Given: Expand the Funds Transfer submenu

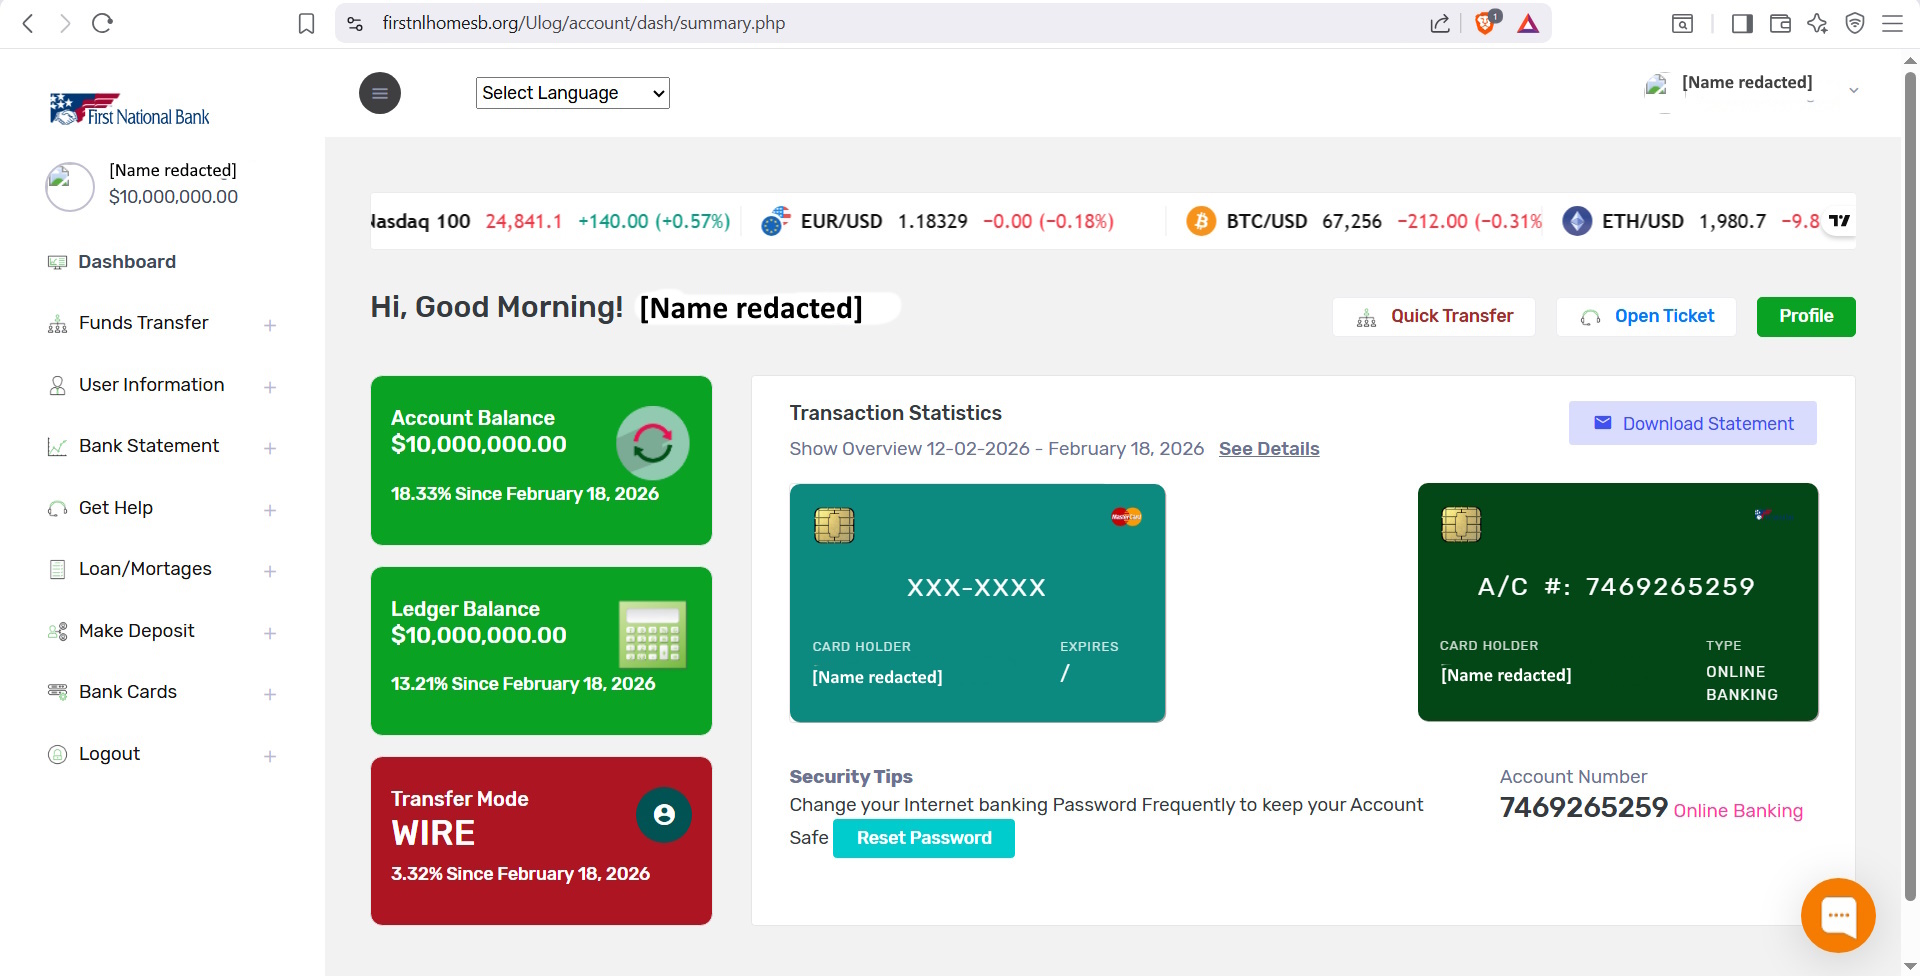Looking at the screenshot, I should [270, 325].
